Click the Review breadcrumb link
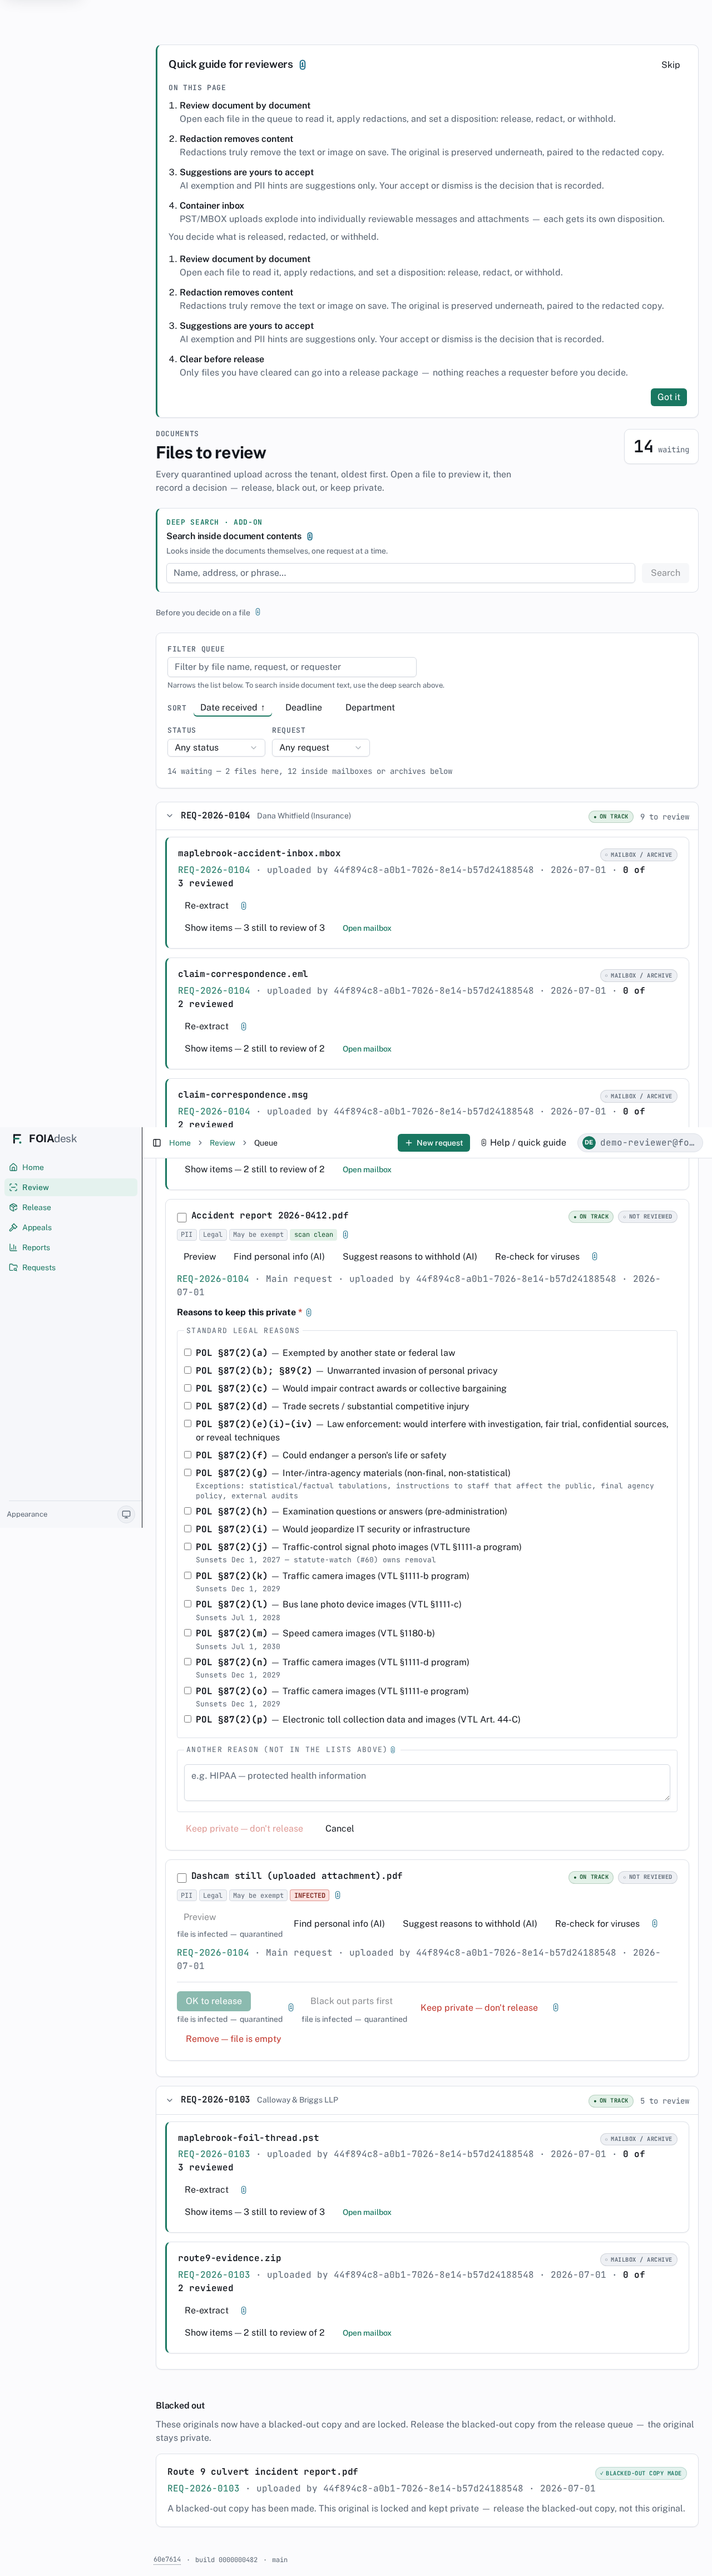The height and width of the screenshot is (2576, 712). (222, 1143)
